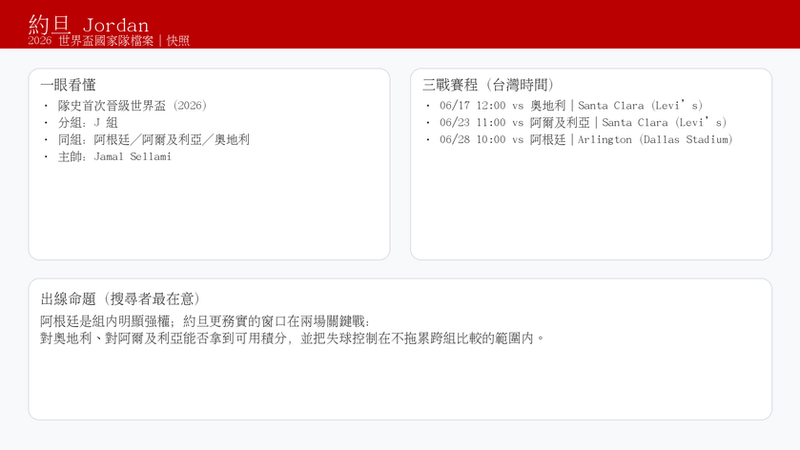Screen dimensions: 800x450
Task: Select fixture 06/28 10:00 vs 阿根廷
Action: [586, 139]
